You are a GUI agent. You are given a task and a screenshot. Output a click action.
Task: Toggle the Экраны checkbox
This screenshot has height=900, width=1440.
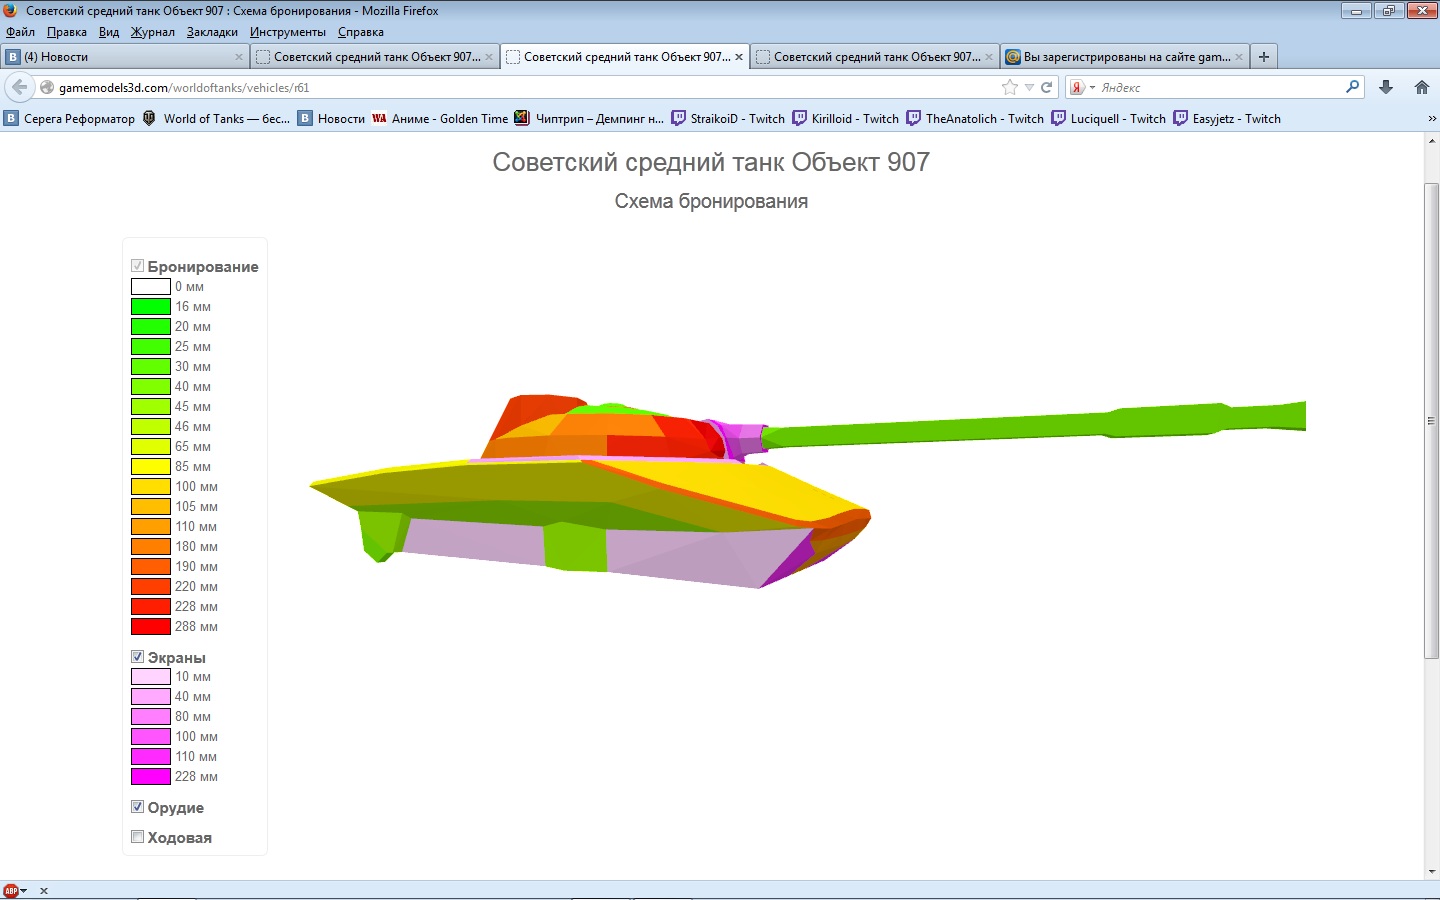[138, 657]
